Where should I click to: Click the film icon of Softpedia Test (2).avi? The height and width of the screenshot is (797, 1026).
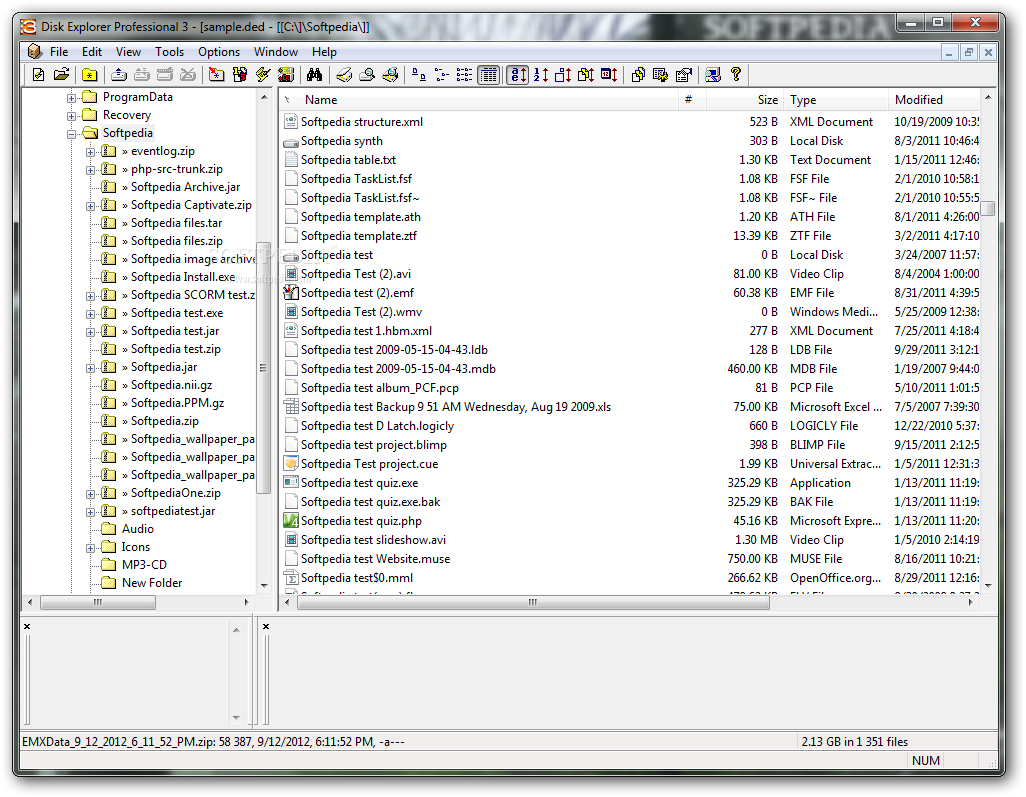pyautogui.click(x=291, y=274)
